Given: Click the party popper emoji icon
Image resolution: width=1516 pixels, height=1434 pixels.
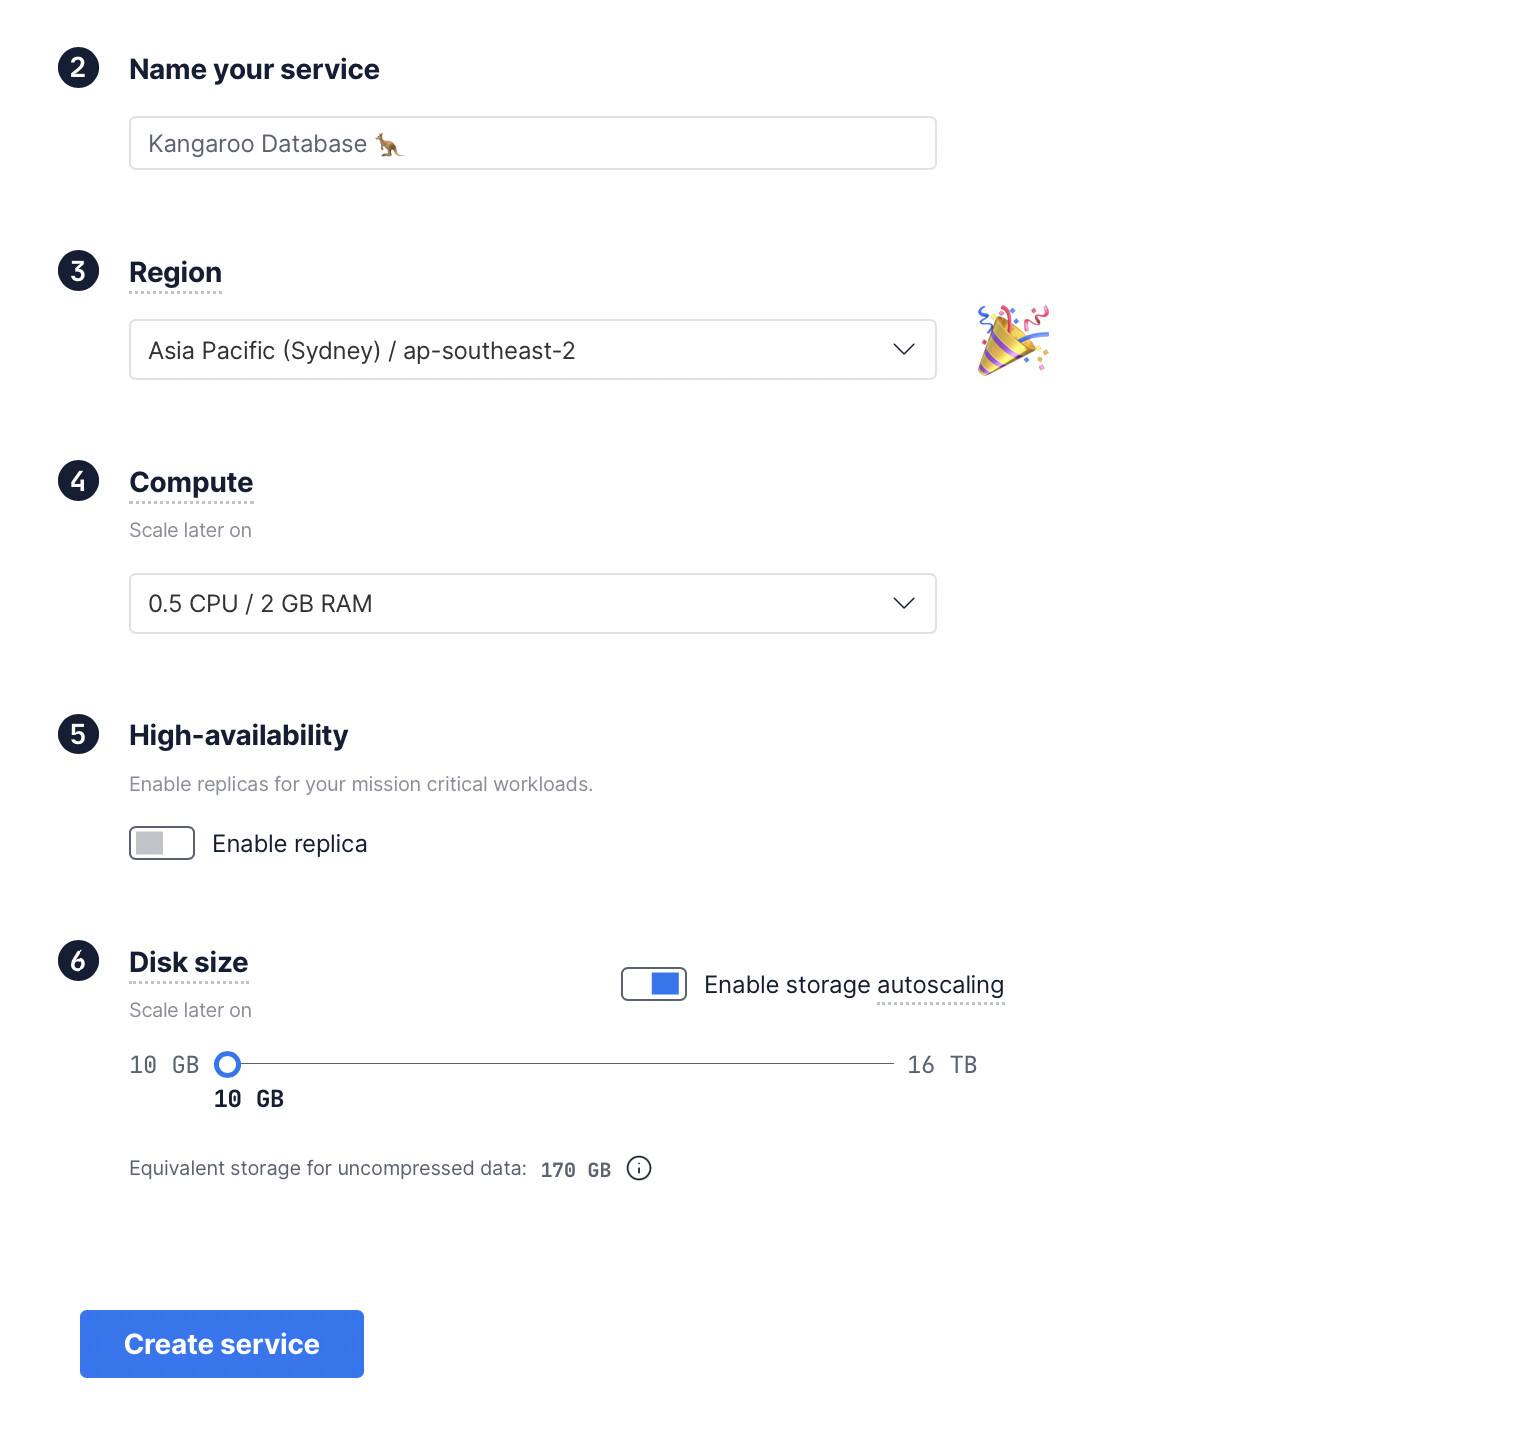Looking at the screenshot, I should pos(1013,340).
